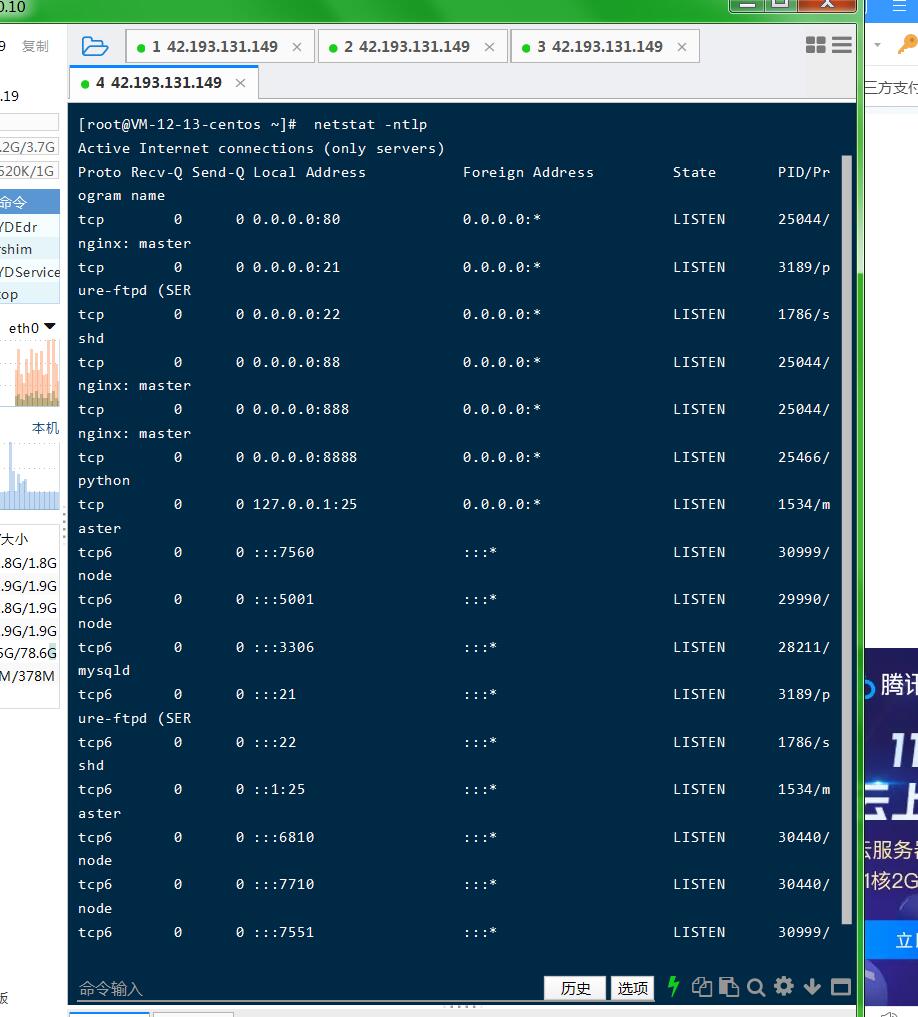Screen dimensions: 918x1017
Task: Switch to tab 2 42.193.131.149
Action: pyautogui.click(x=405, y=47)
